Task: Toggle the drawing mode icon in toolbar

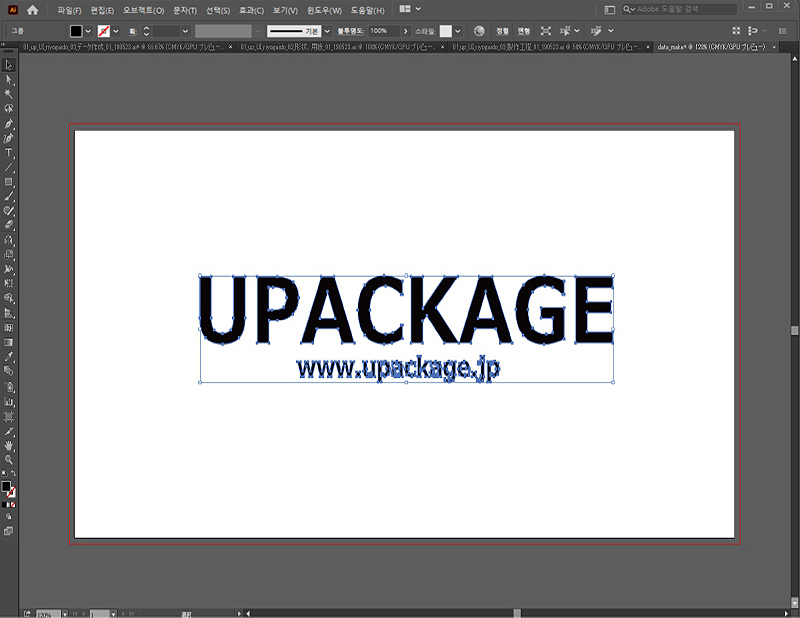Action: (8, 516)
